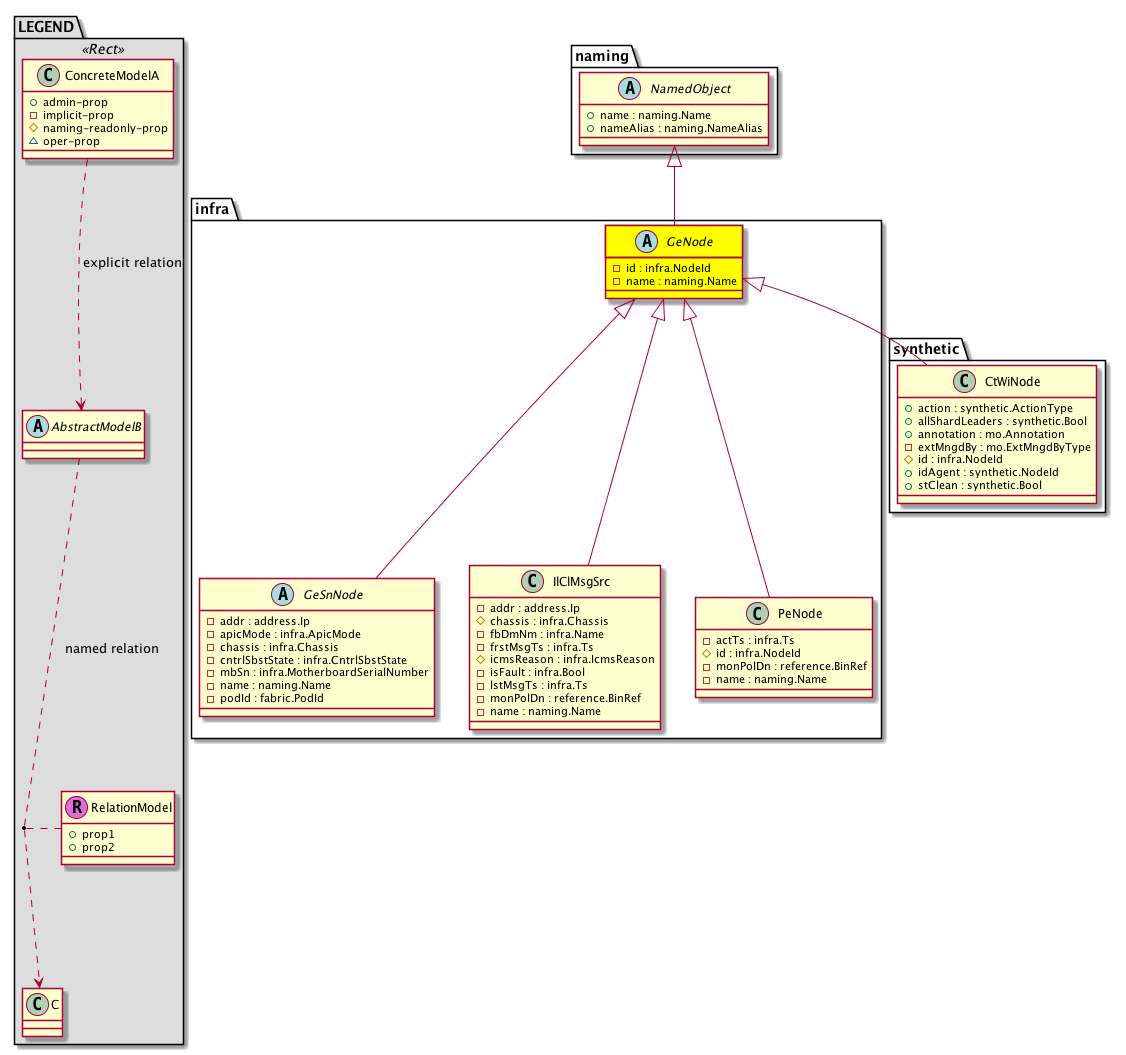Select the naming package tab
The image size is (1126, 1055).
(x=605, y=53)
